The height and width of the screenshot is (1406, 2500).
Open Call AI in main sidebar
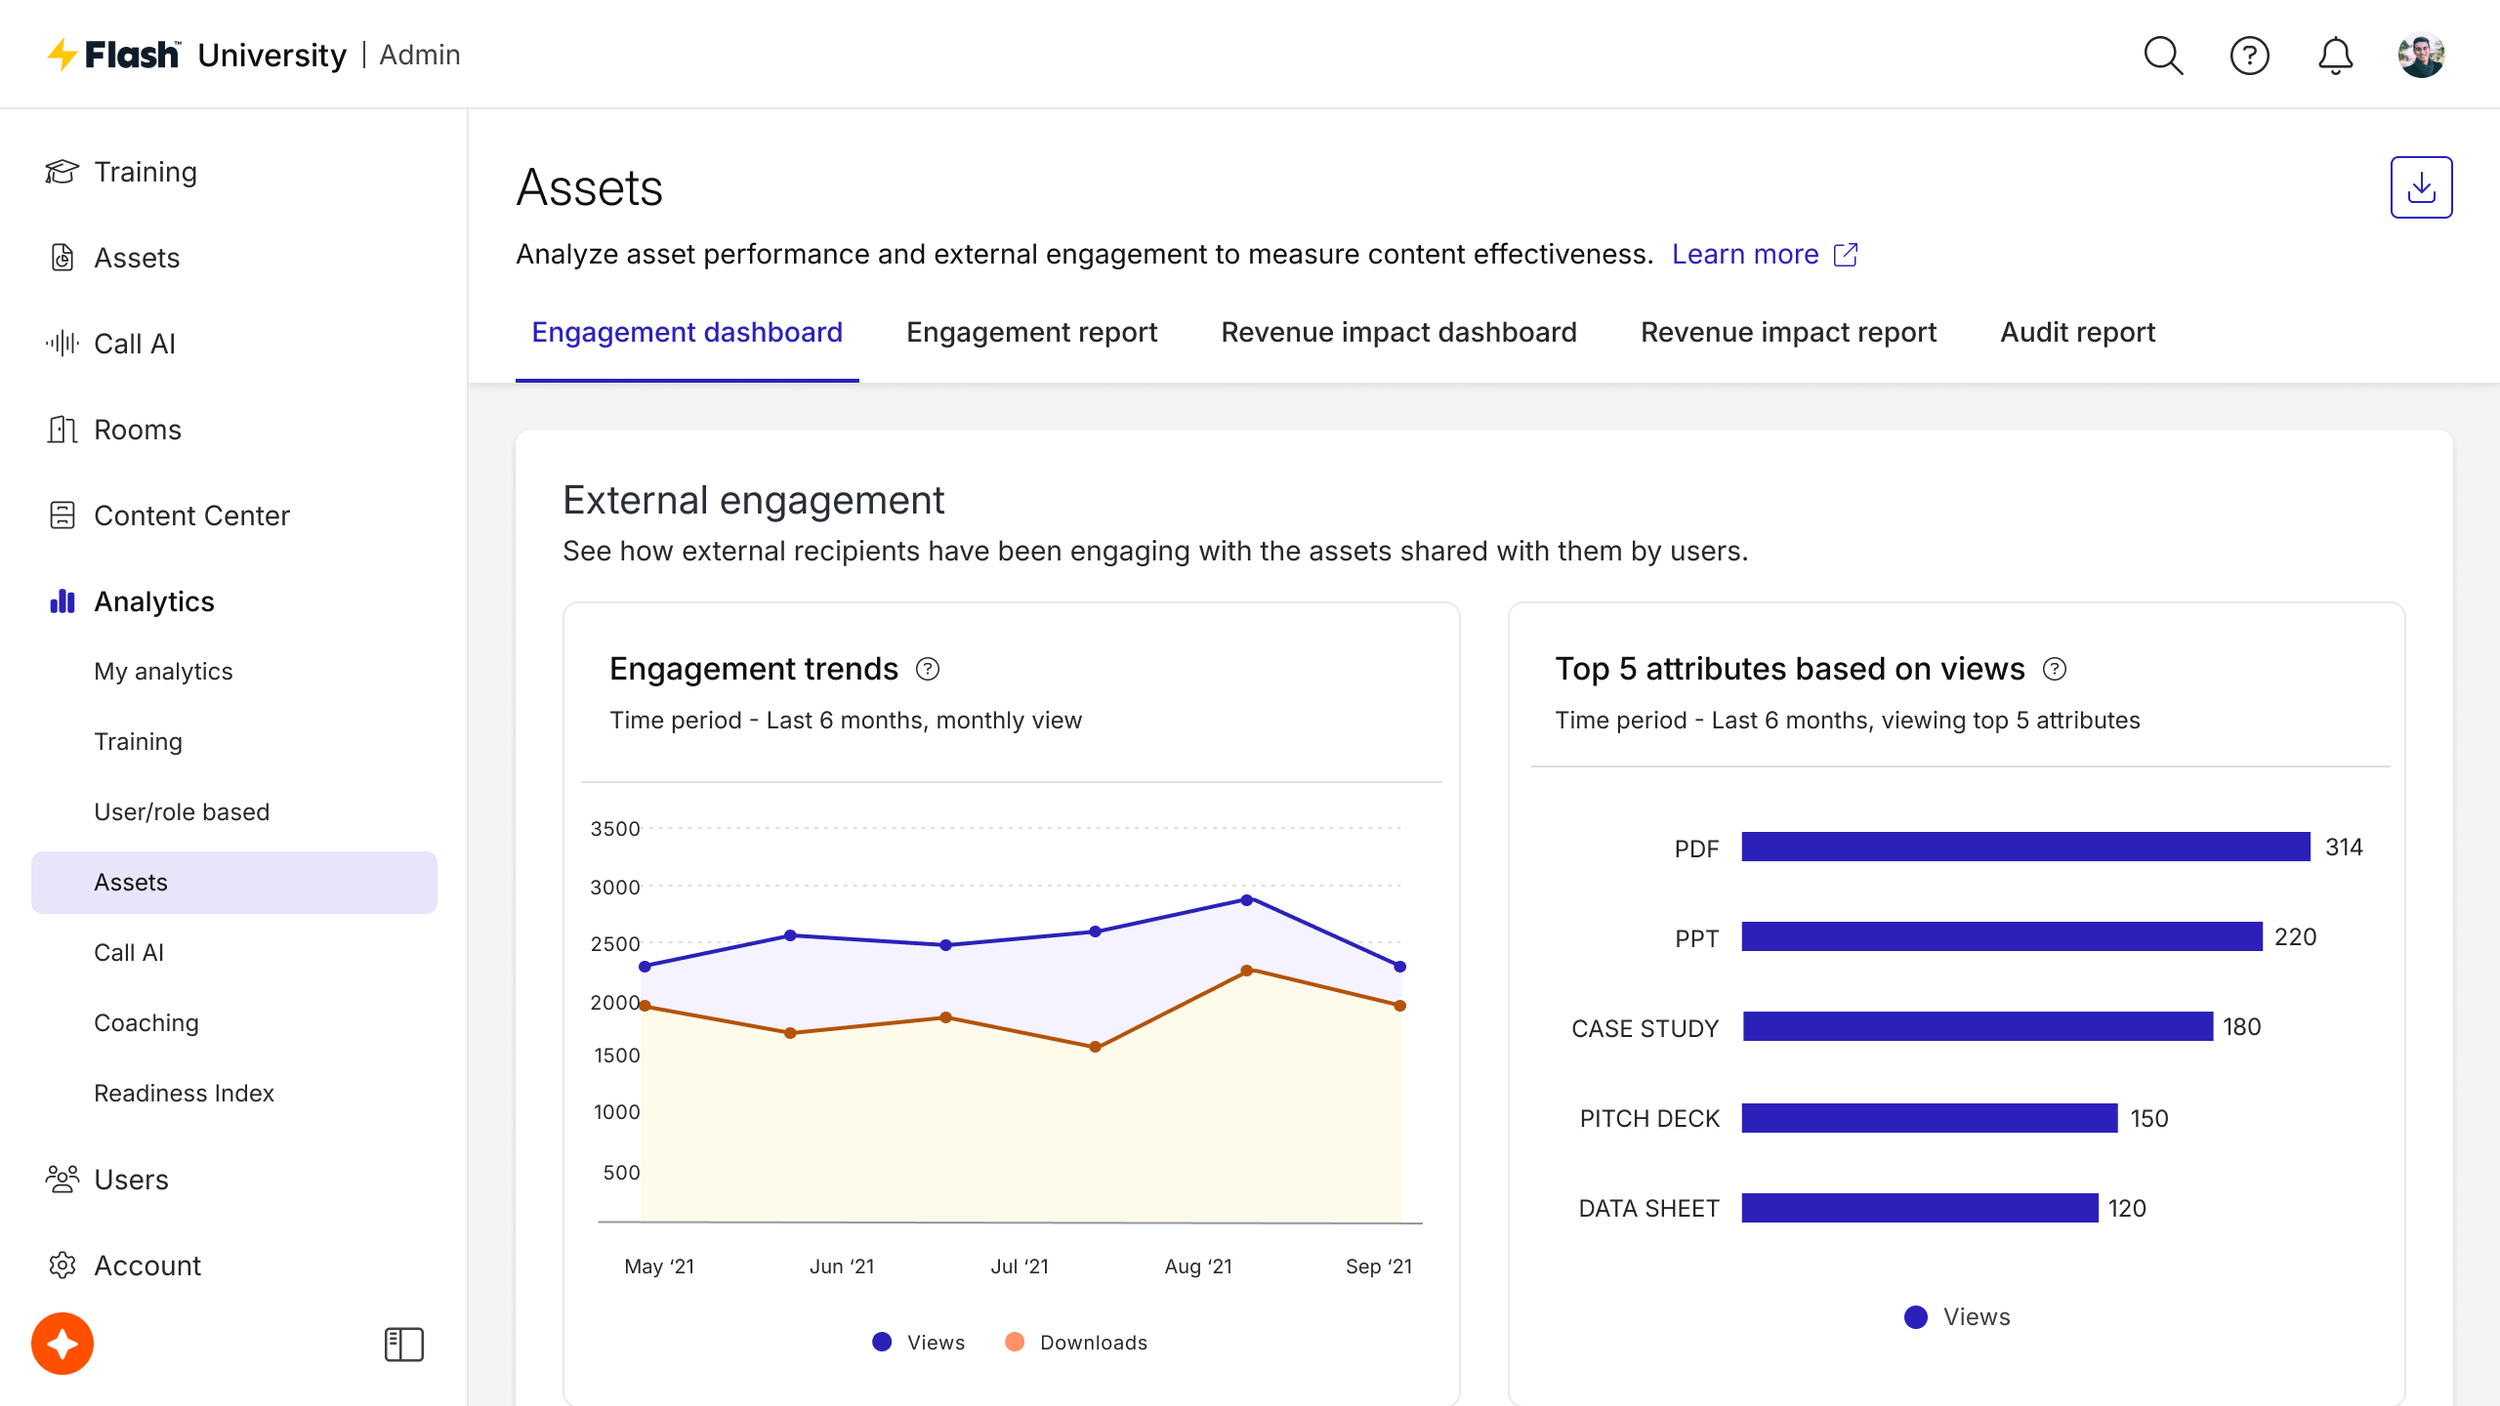click(134, 343)
